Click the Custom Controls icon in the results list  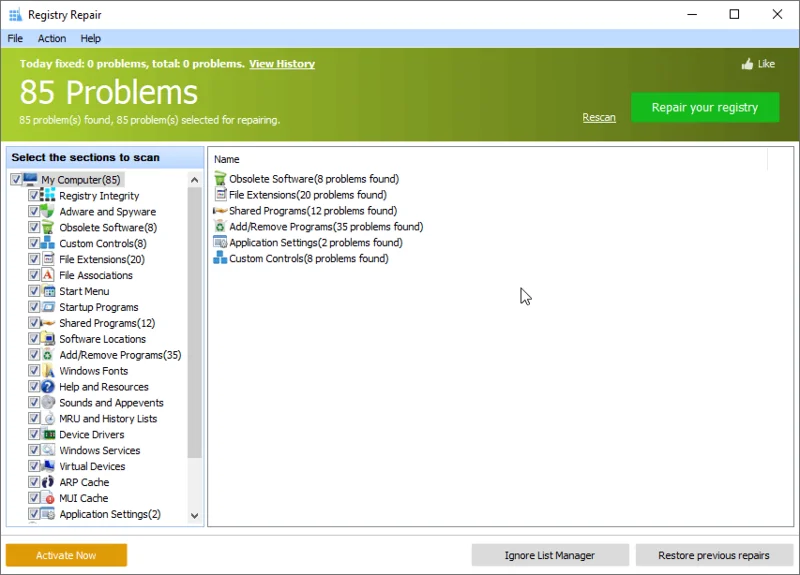(x=220, y=258)
